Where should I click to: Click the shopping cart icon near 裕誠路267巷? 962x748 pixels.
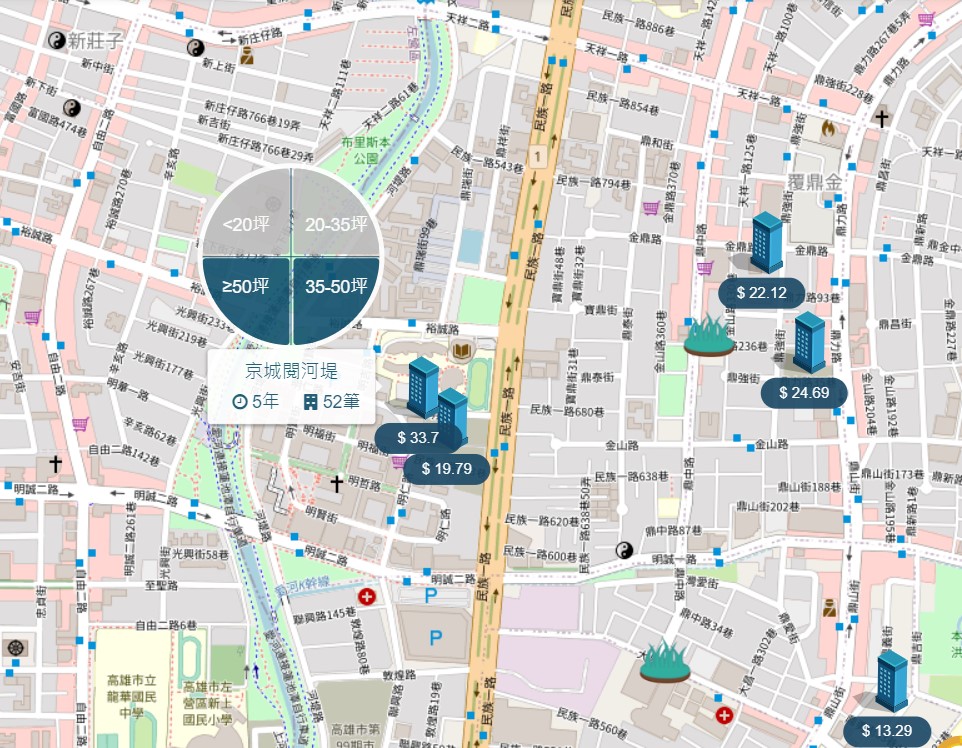[32, 317]
